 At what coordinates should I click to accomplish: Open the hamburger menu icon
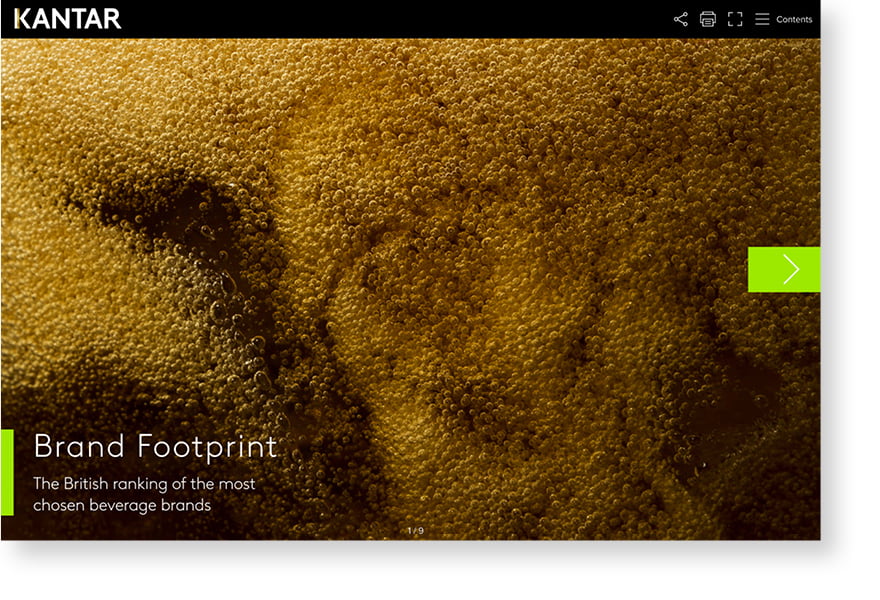pyautogui.click(x=762, y=19)
